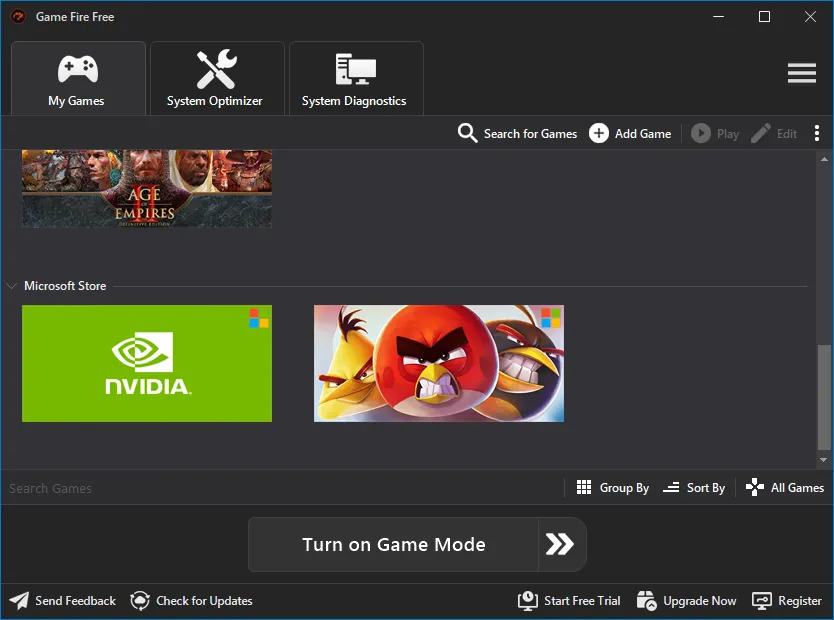Click the update refresh icon

(140, 601)
